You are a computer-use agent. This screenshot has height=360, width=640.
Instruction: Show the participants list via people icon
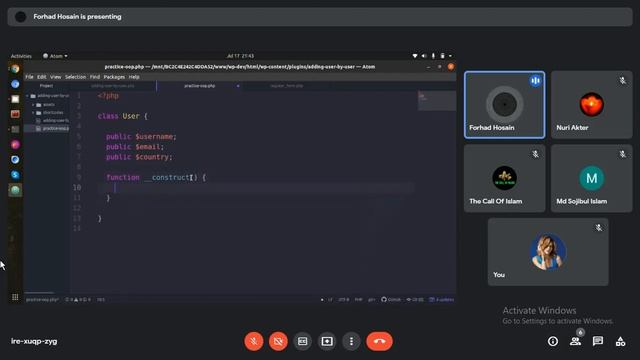576,341
